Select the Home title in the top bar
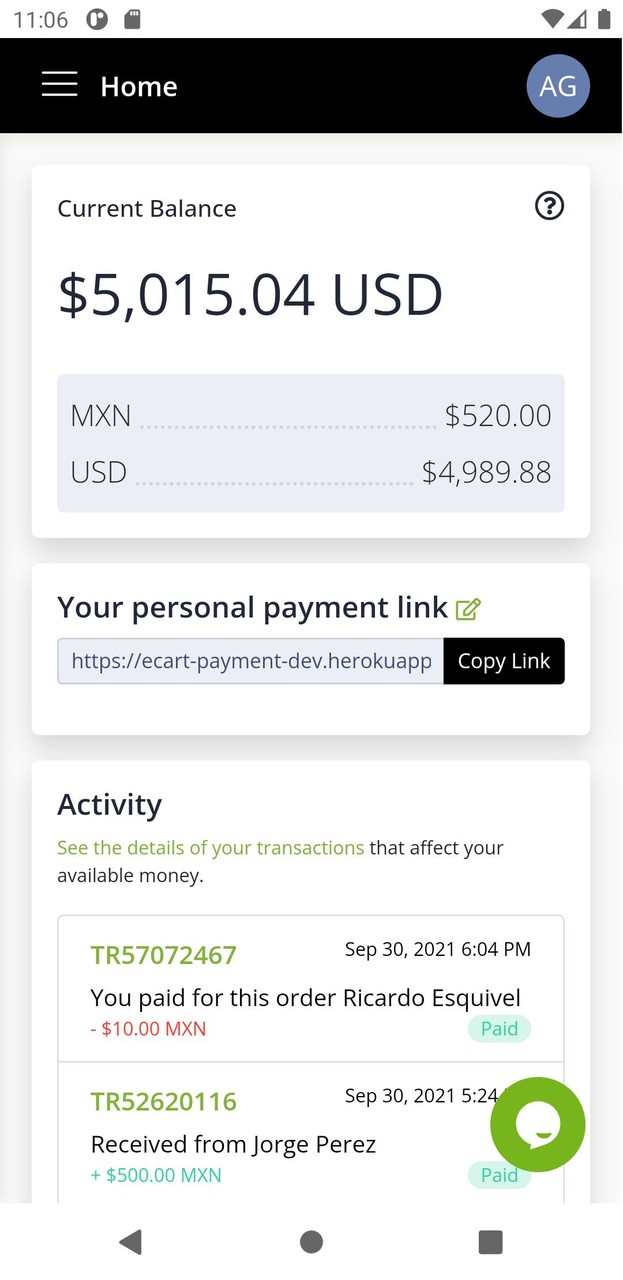Viewport: 623px width, 1280px height. click(138, 86)
